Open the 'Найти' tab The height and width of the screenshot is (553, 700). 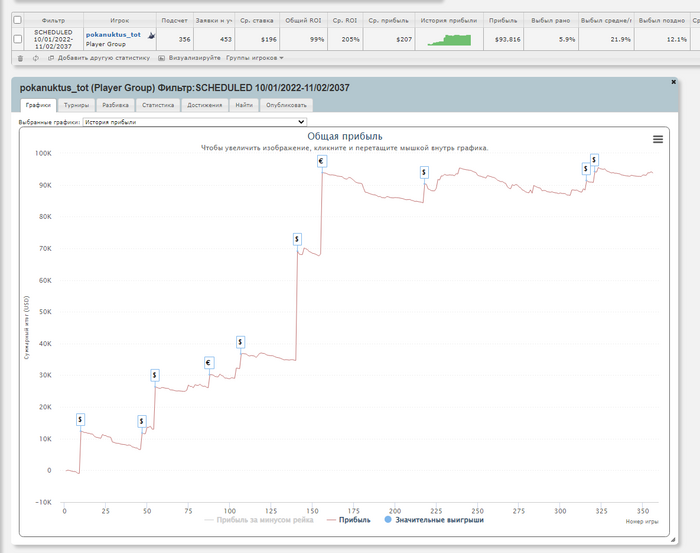click(244, 105)
